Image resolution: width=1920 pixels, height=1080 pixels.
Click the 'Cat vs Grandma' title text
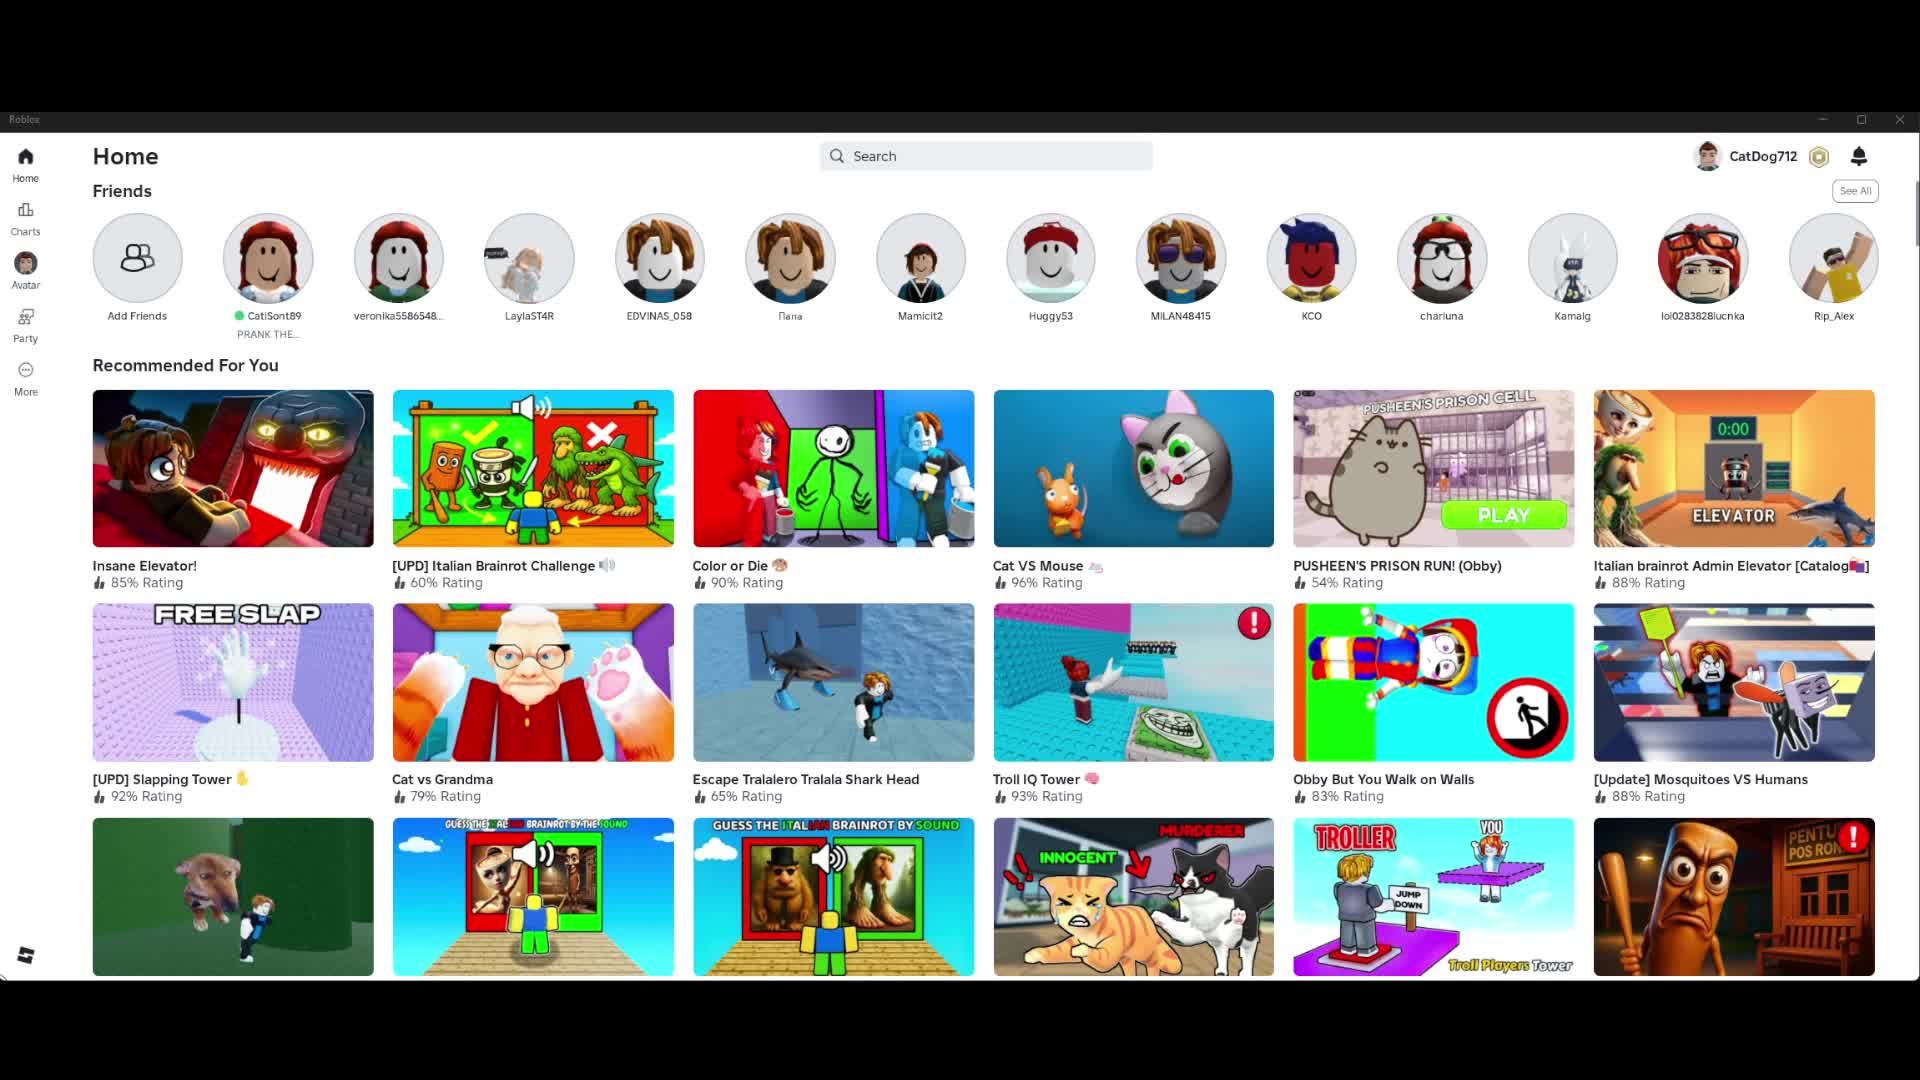coord(442,779)
